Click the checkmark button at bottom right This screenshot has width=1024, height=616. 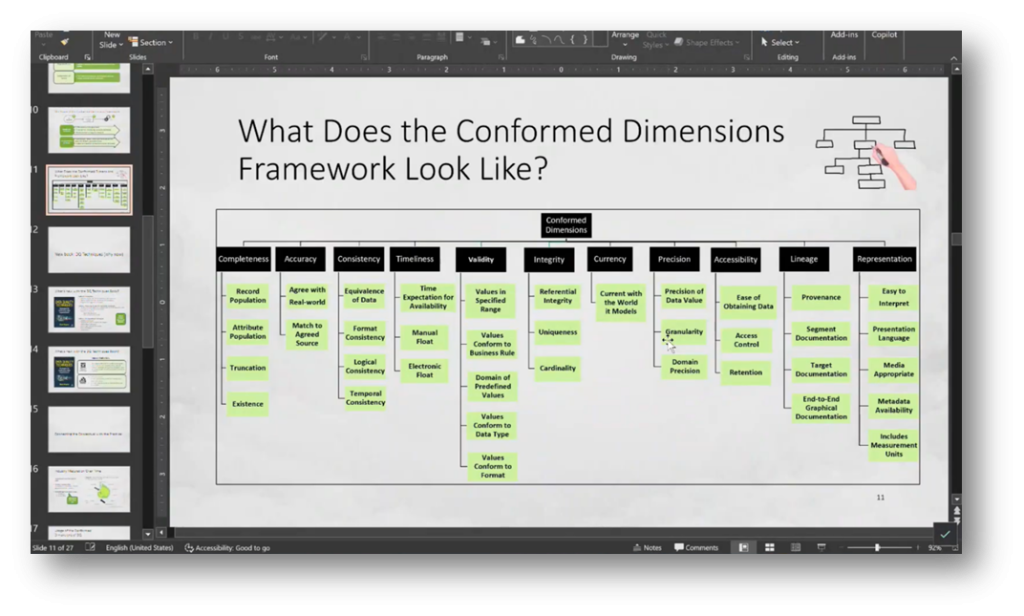pyautogui.click(x=945, y=534)
